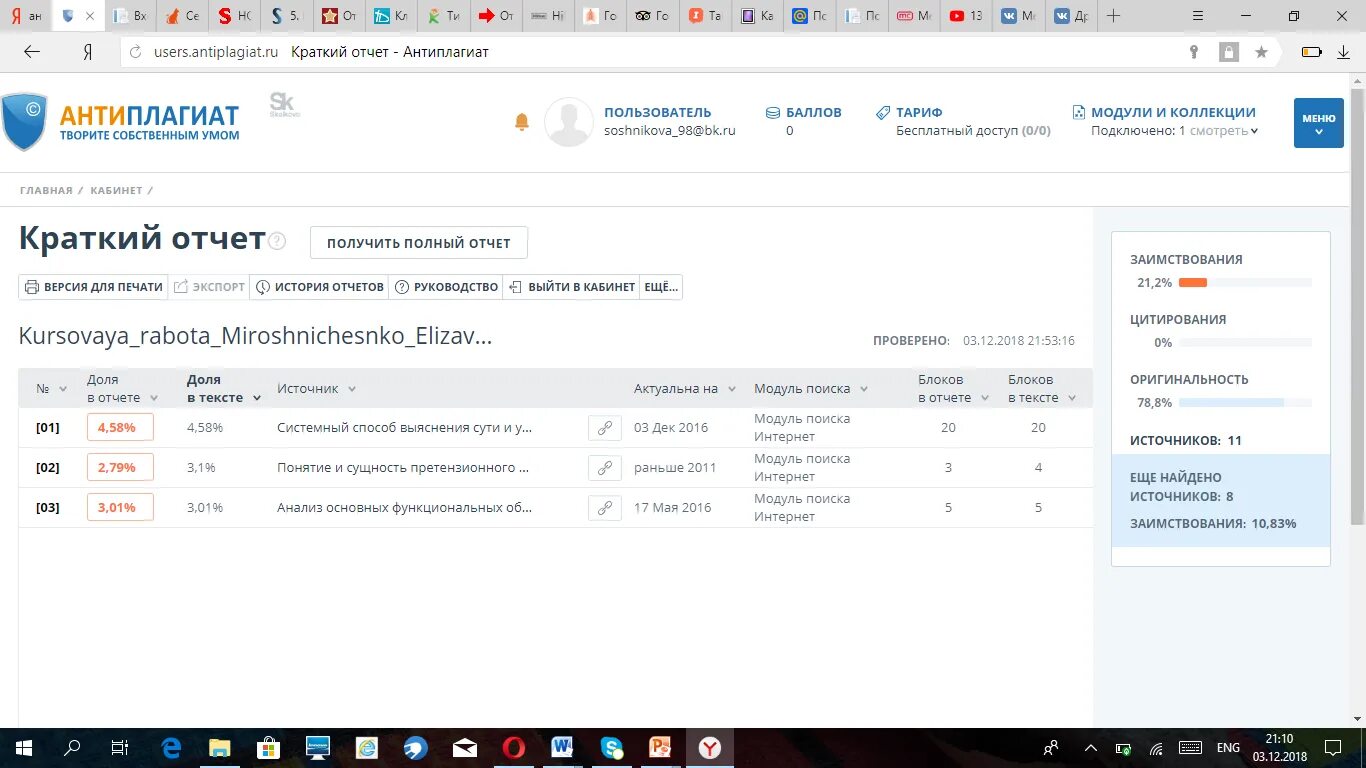The image size is (1366, 768).
Task: Go to КАБИНЕТ breadcrumb
Action: 116,190
